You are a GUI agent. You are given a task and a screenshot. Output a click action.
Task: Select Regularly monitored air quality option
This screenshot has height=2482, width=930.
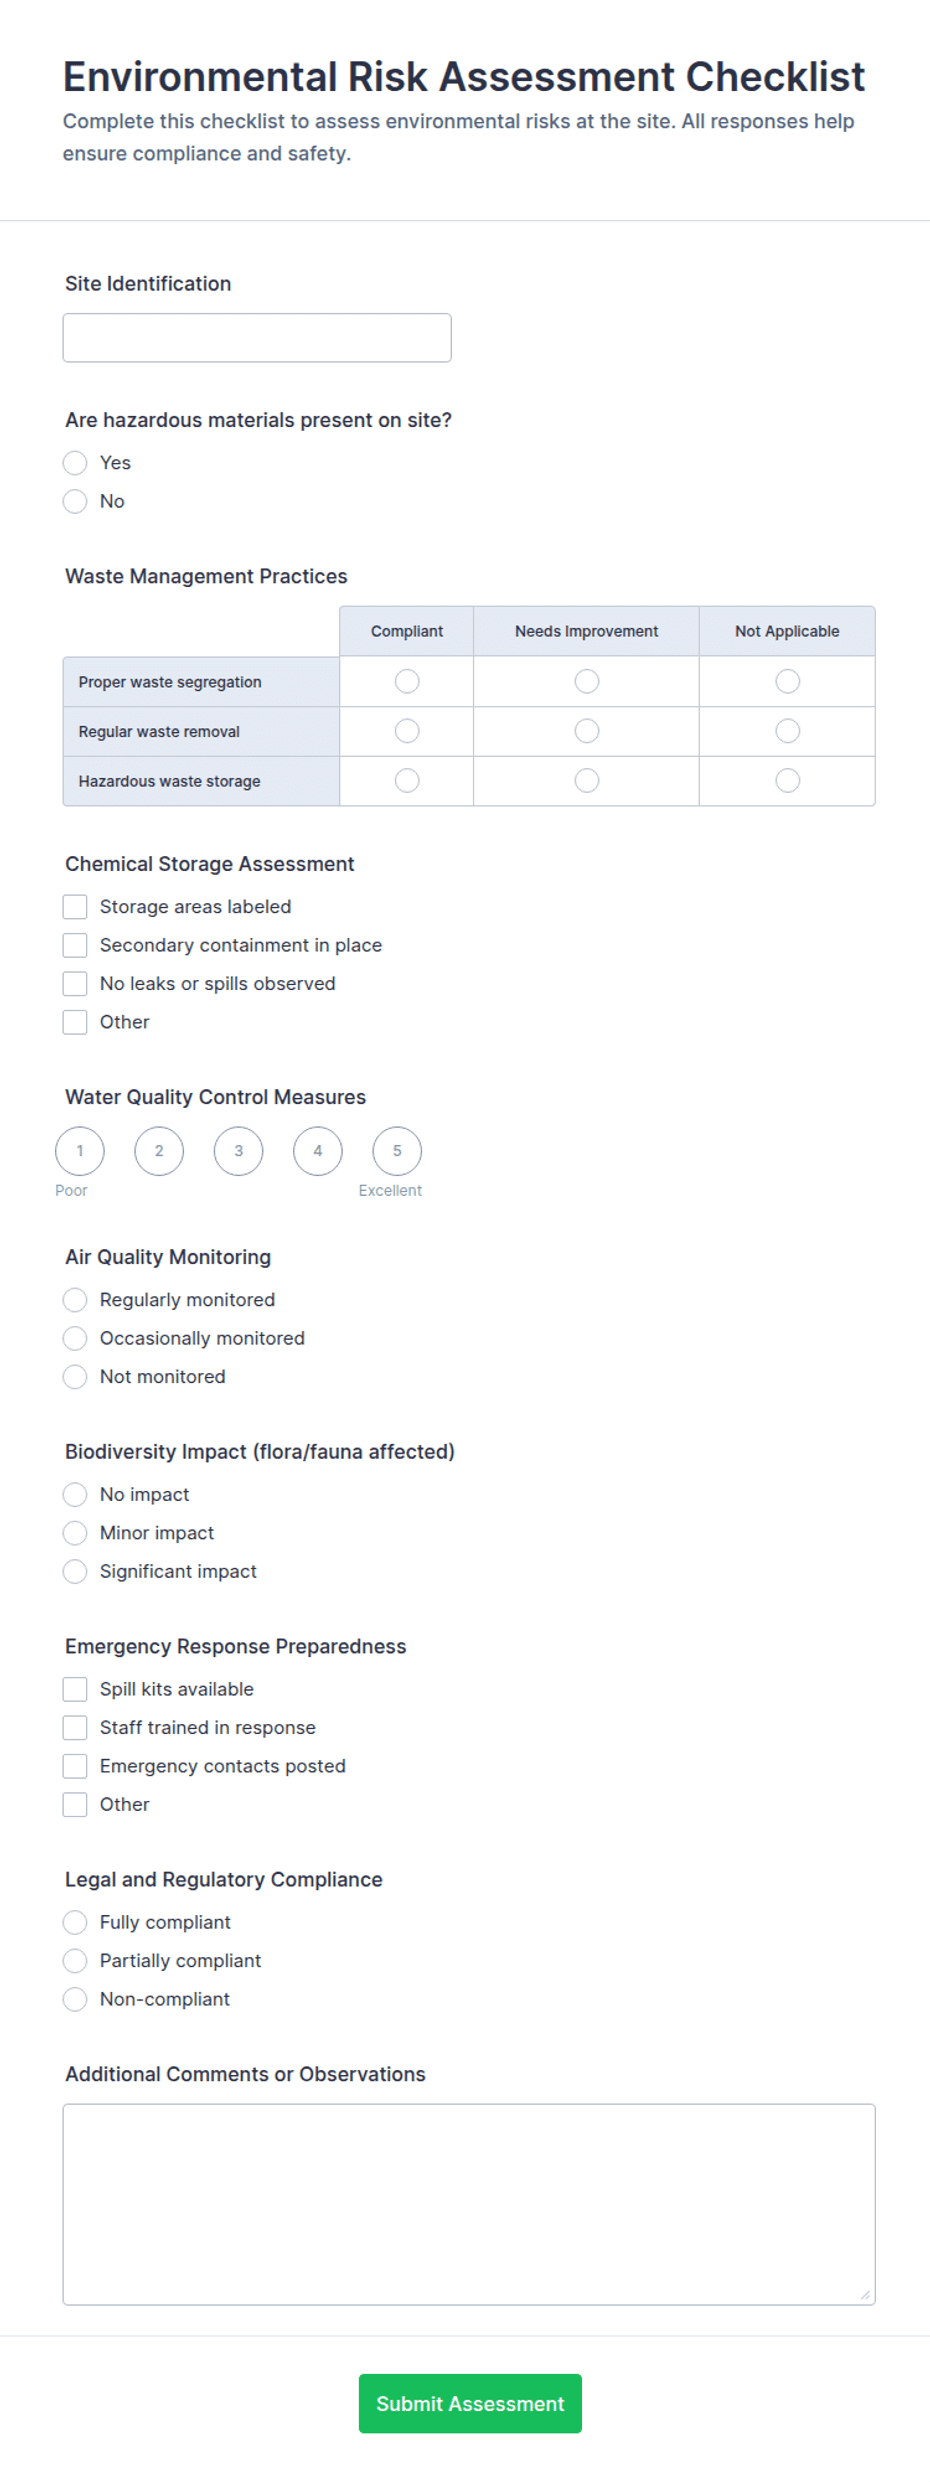[75, 1300]
